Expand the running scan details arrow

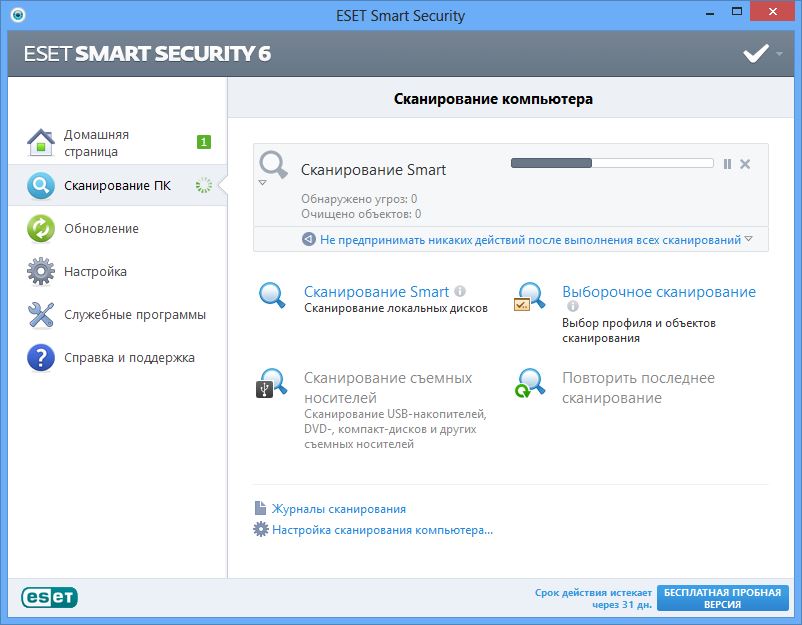pos(263,183)
